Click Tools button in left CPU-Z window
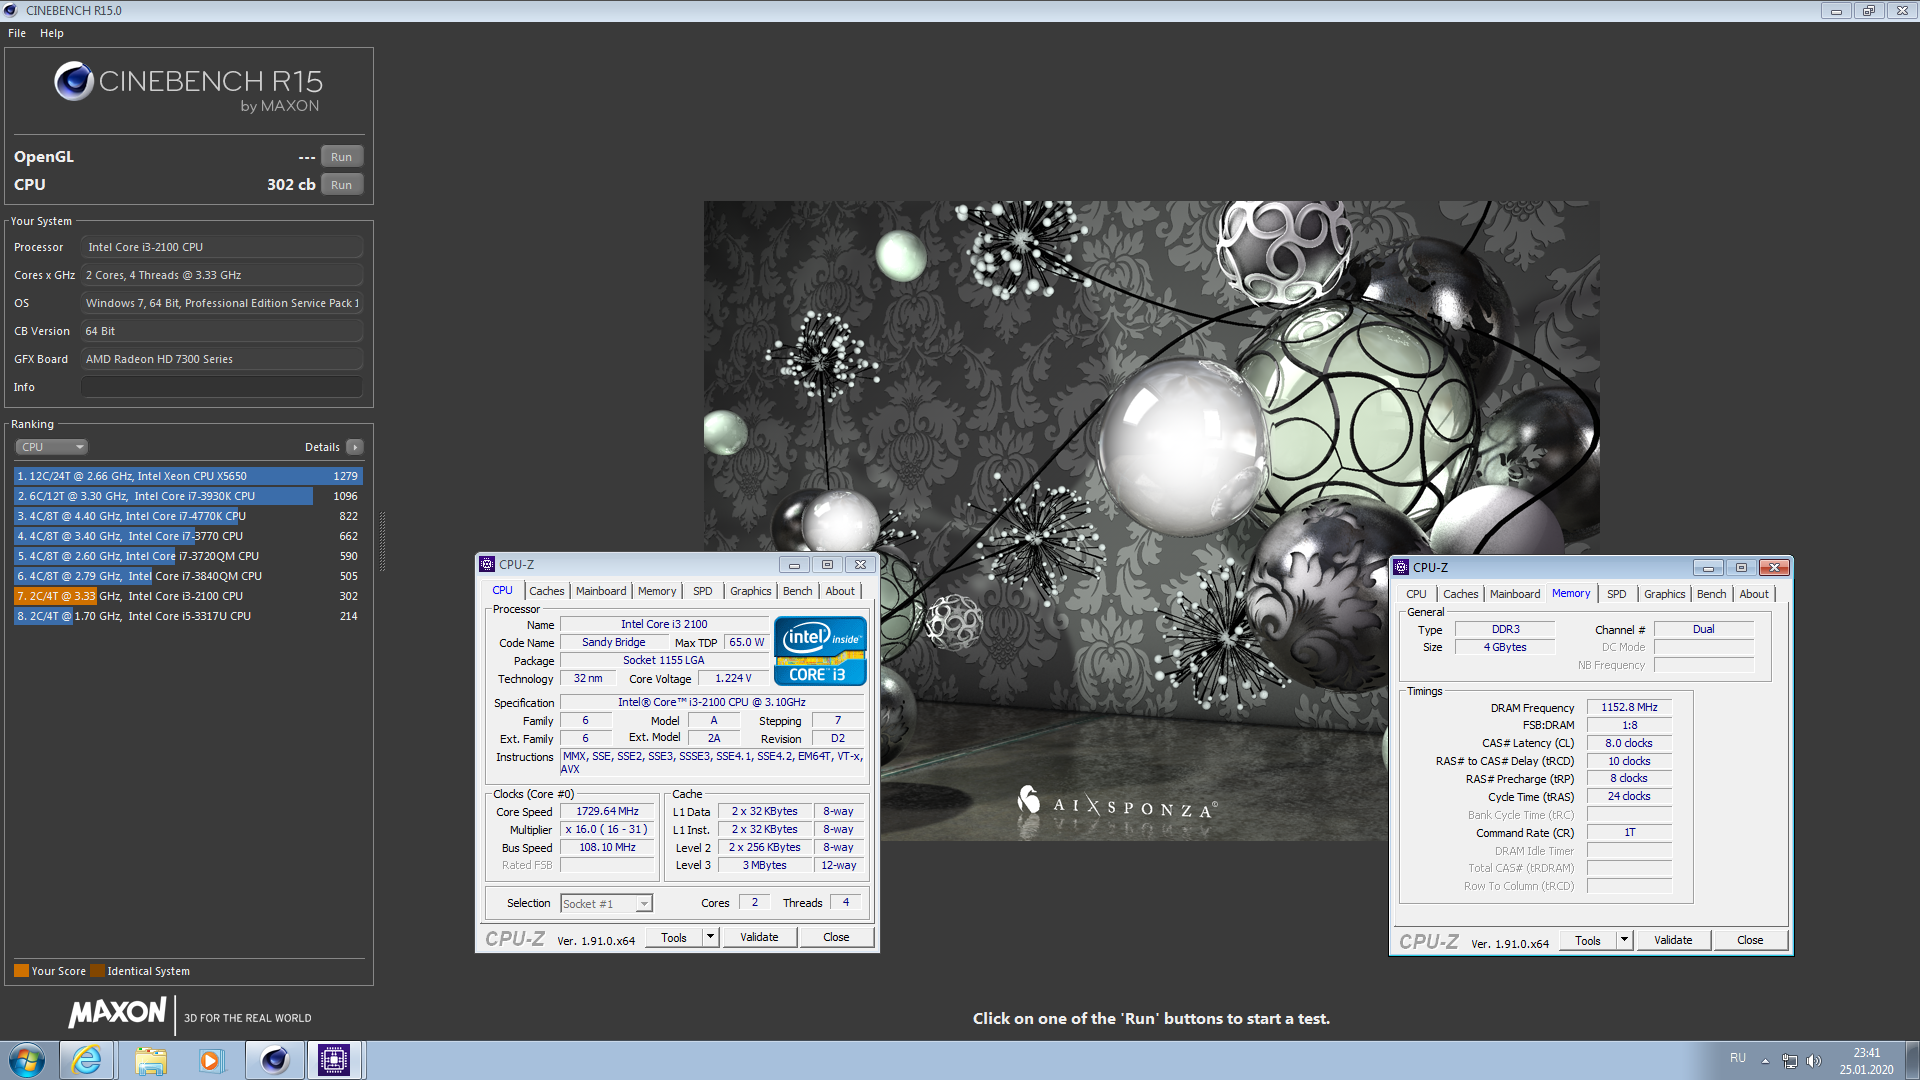 (674, 938)
